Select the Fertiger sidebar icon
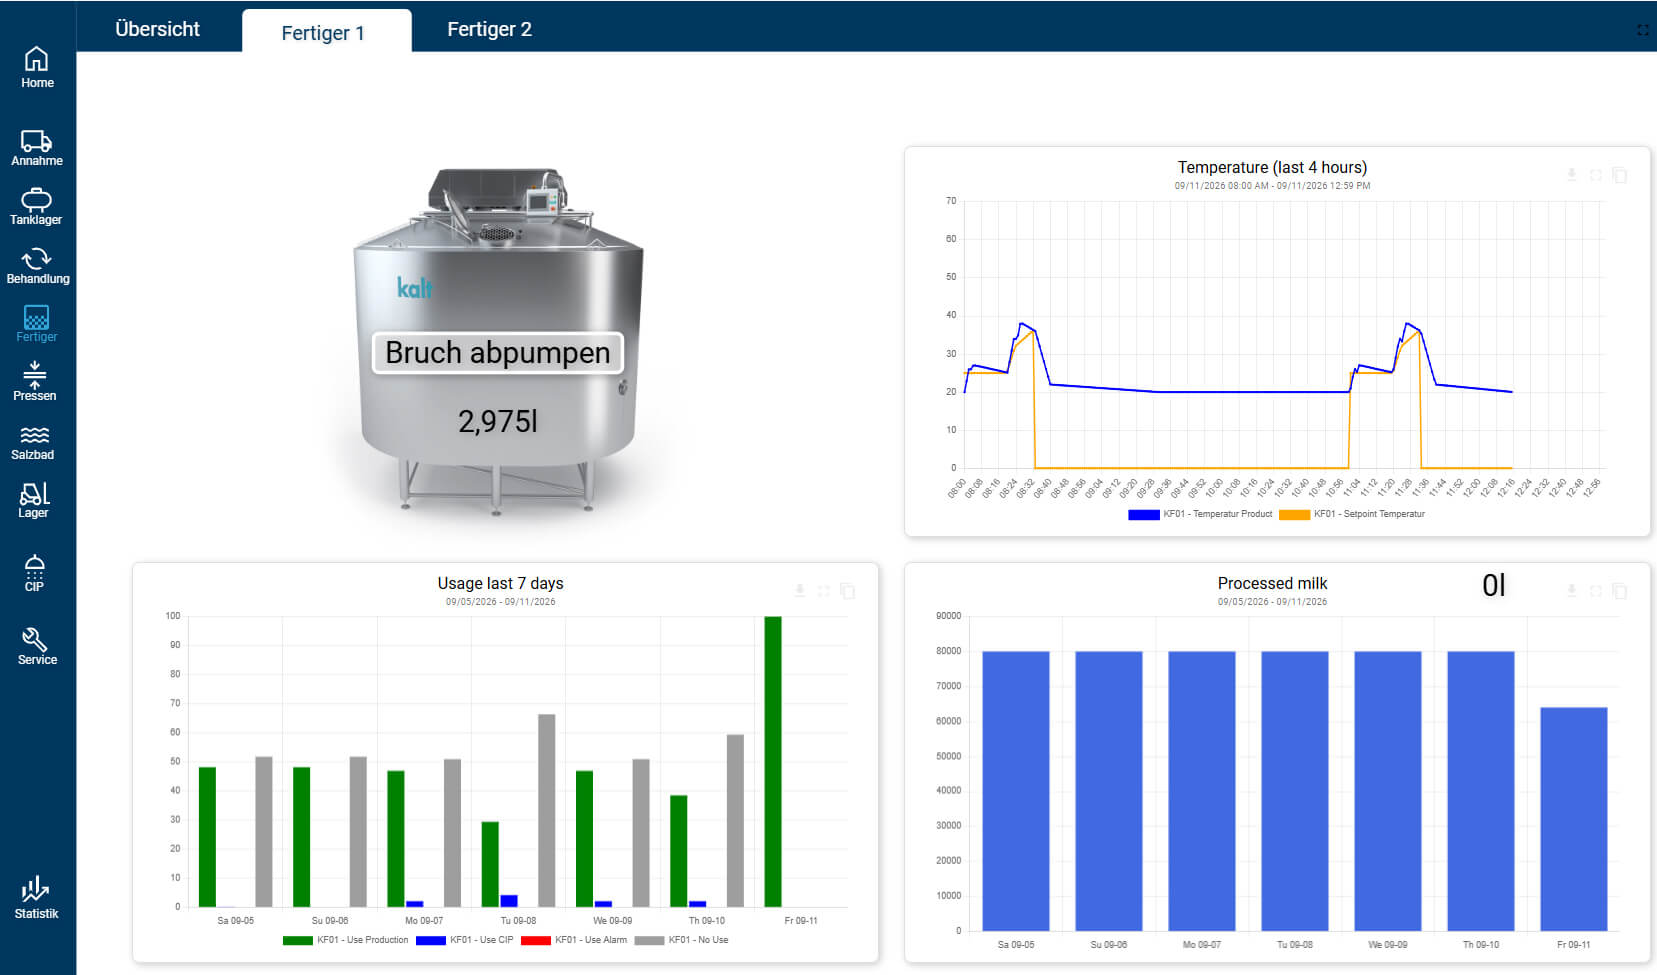1657x975 pixels. point(36,324)
